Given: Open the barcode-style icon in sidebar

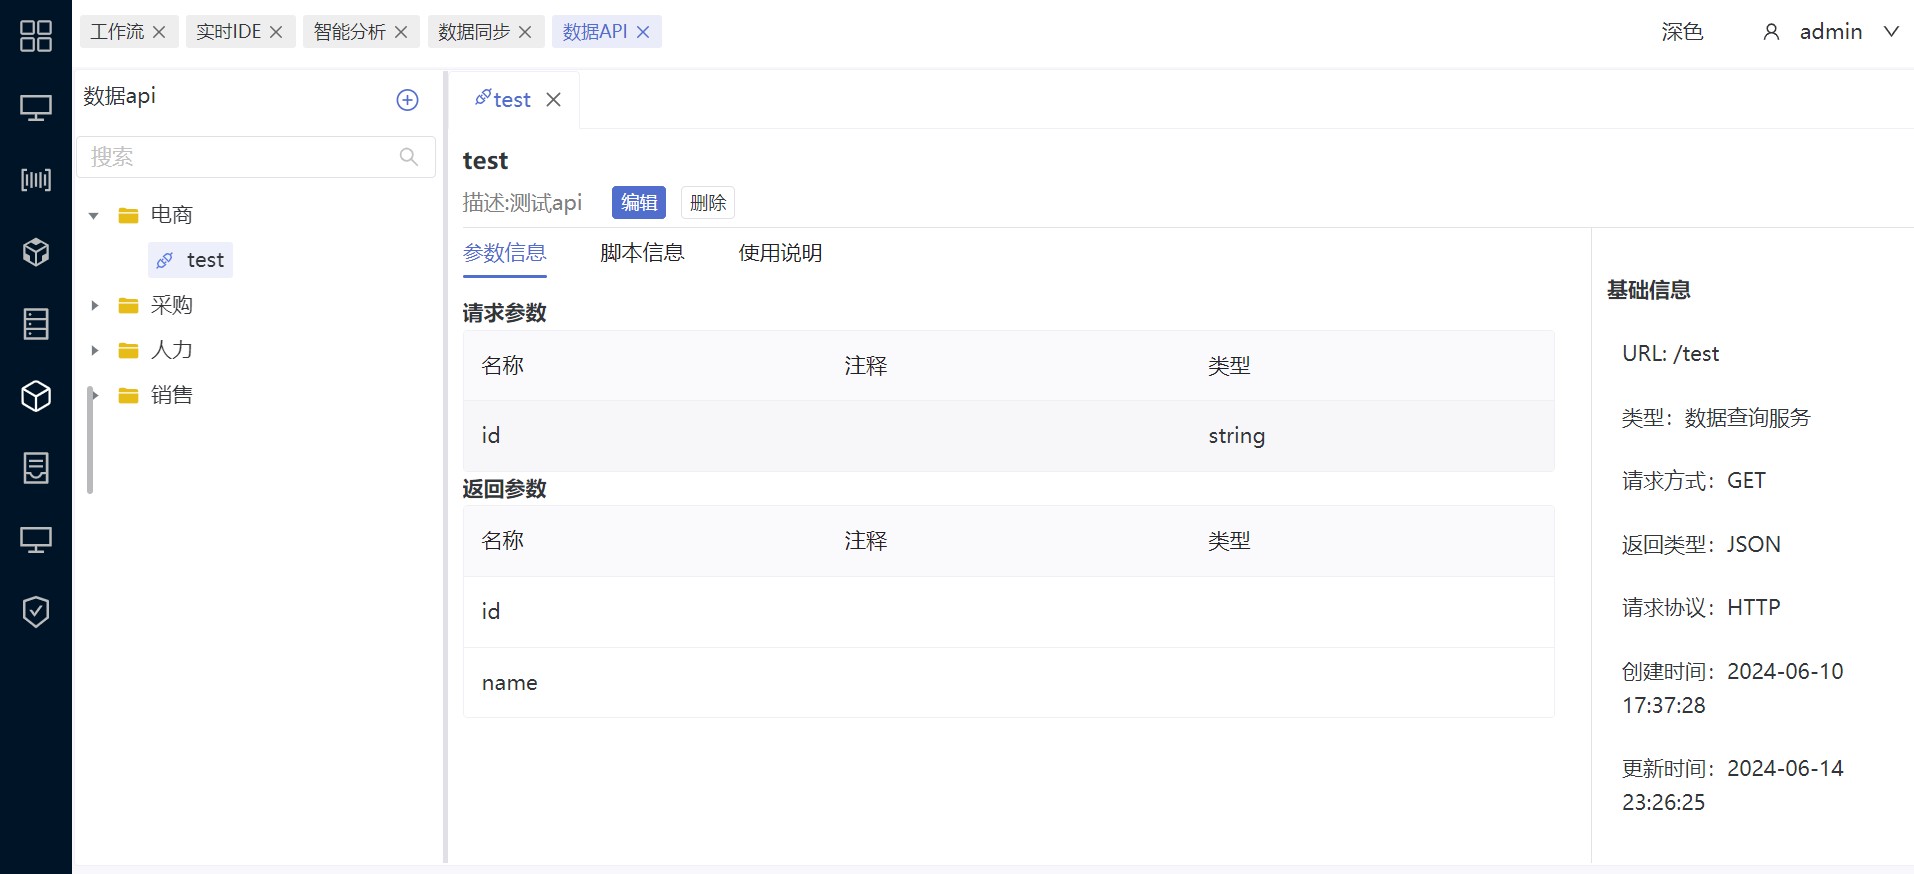Looking at the screenshot, I should (x=36, y=180).
